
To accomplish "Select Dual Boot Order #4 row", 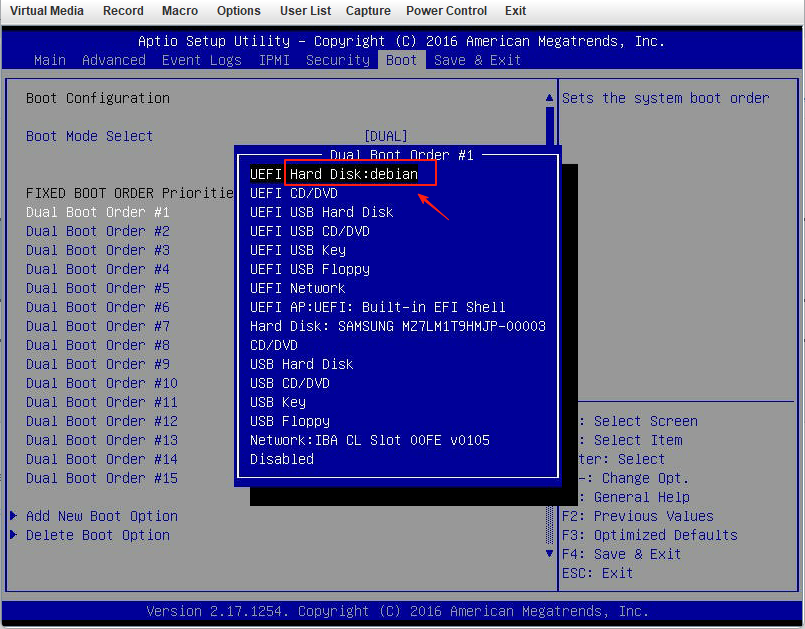I will (98, 269).
